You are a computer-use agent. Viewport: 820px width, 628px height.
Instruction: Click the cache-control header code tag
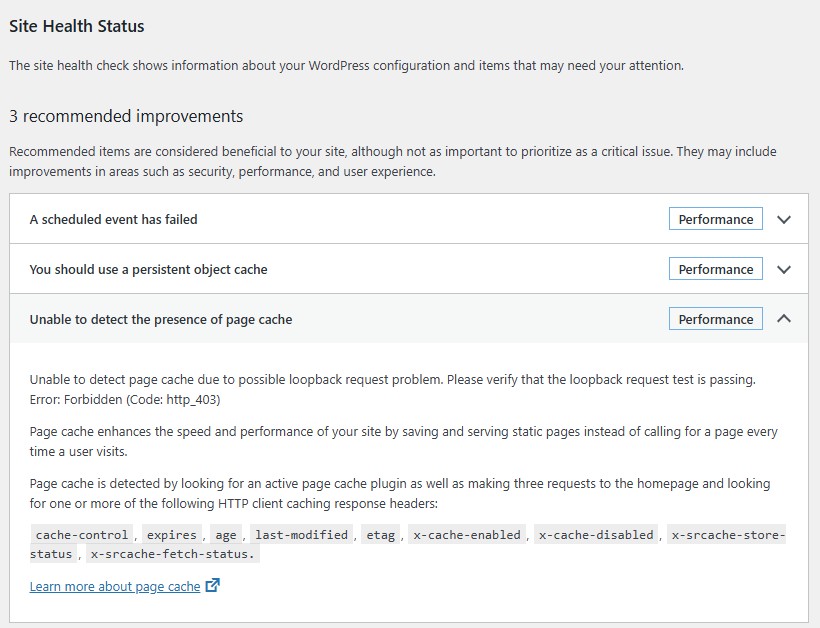pyautogui.click(x=82, y=535)
